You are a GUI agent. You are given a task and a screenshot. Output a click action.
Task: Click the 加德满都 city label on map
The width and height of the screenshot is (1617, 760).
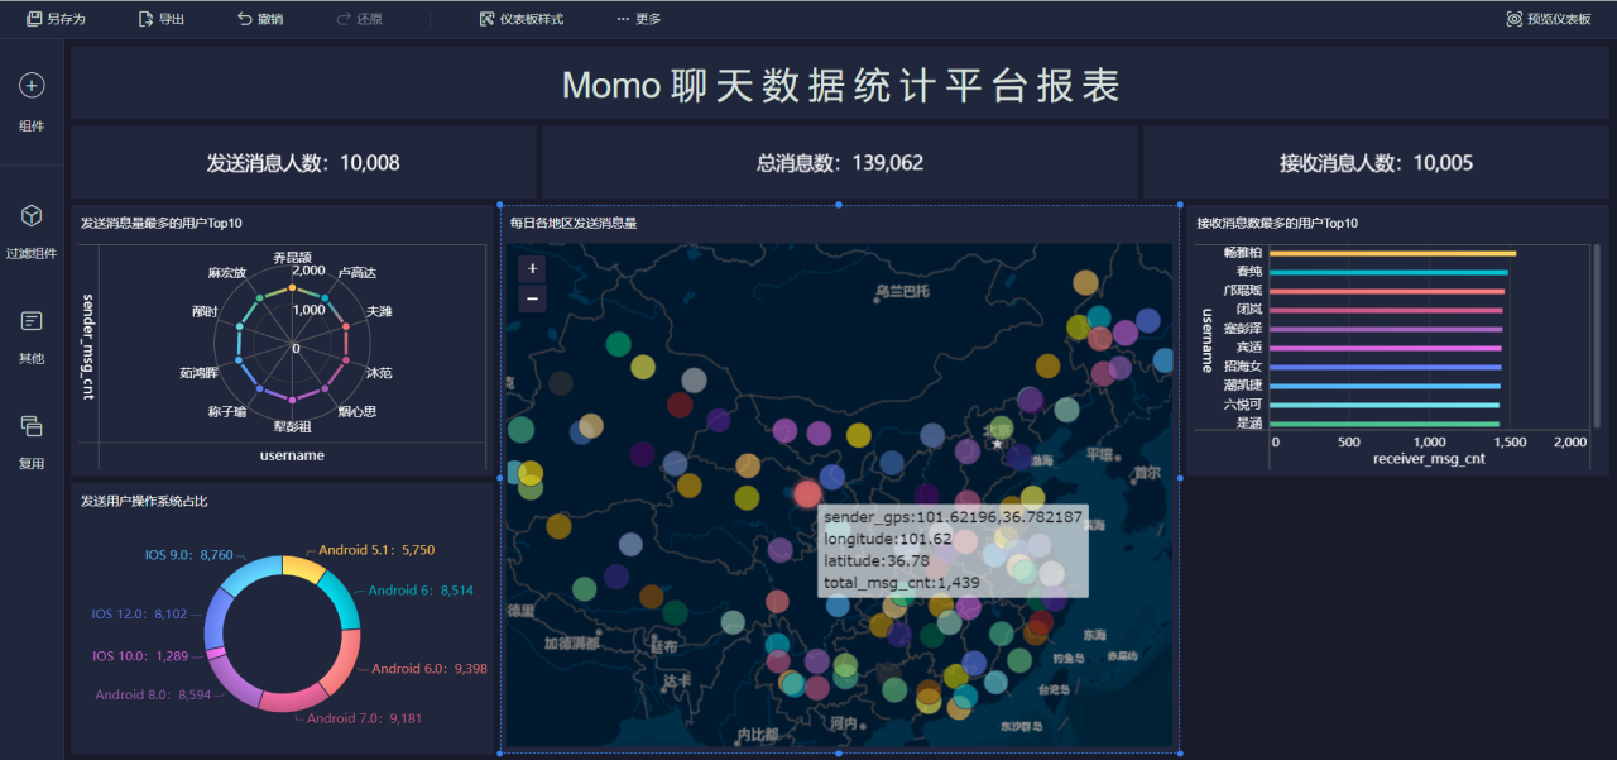pos(572,643)
